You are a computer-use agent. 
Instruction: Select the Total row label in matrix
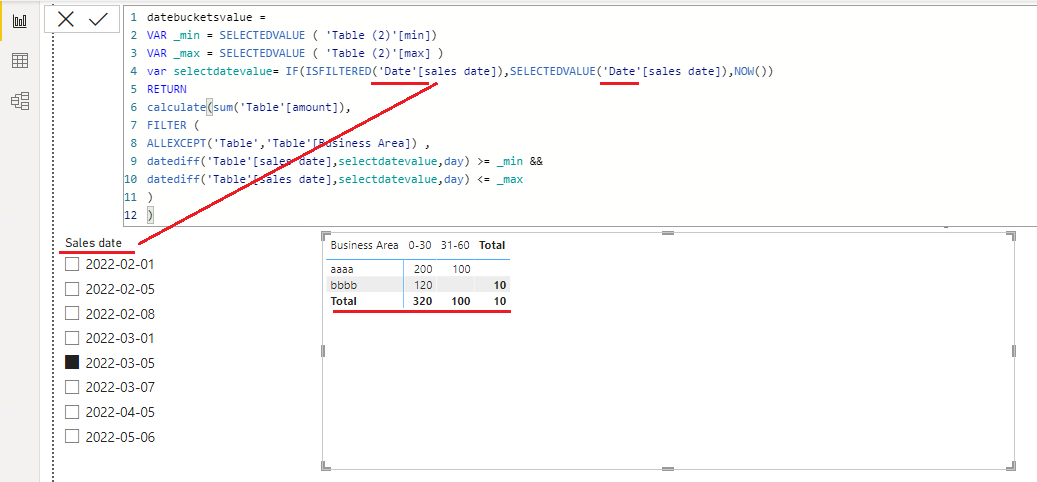click(343, 301)
